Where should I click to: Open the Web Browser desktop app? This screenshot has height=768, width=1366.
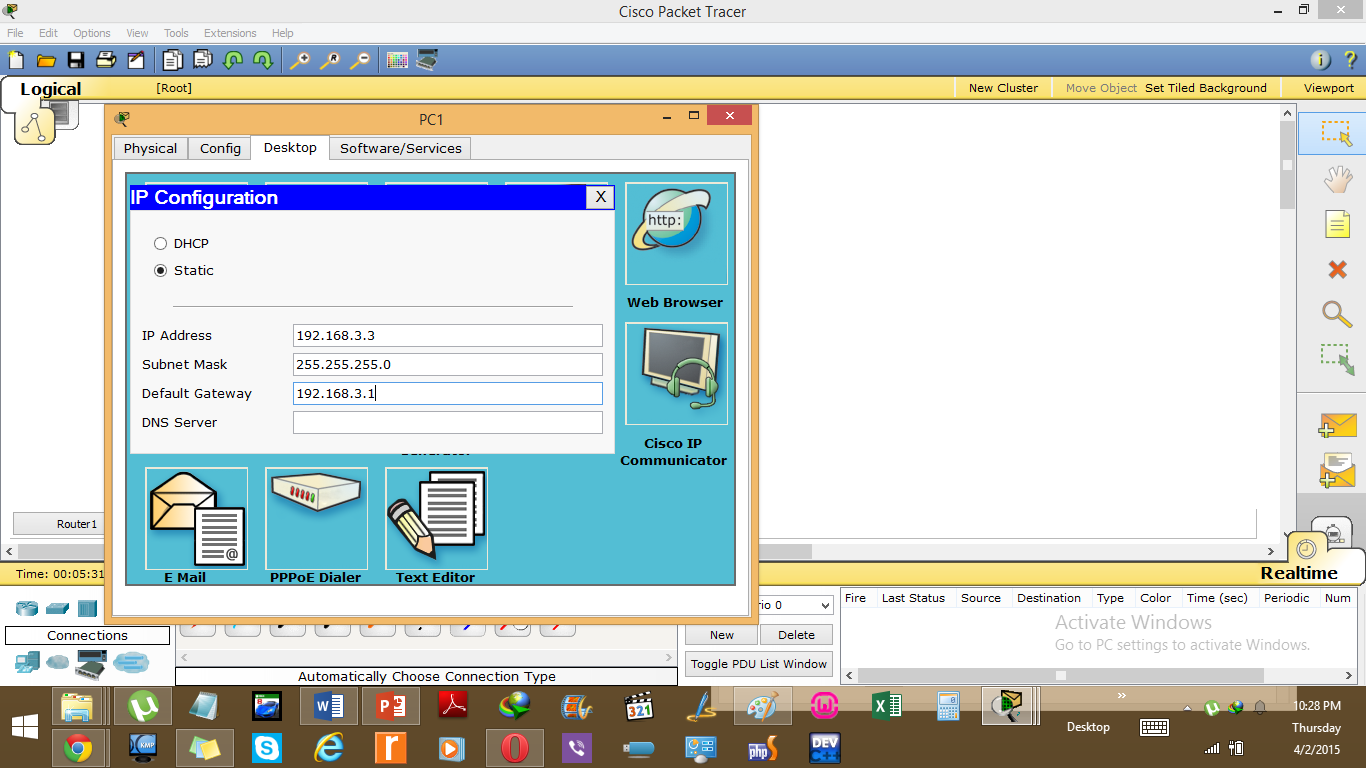[x=676, y=235]
